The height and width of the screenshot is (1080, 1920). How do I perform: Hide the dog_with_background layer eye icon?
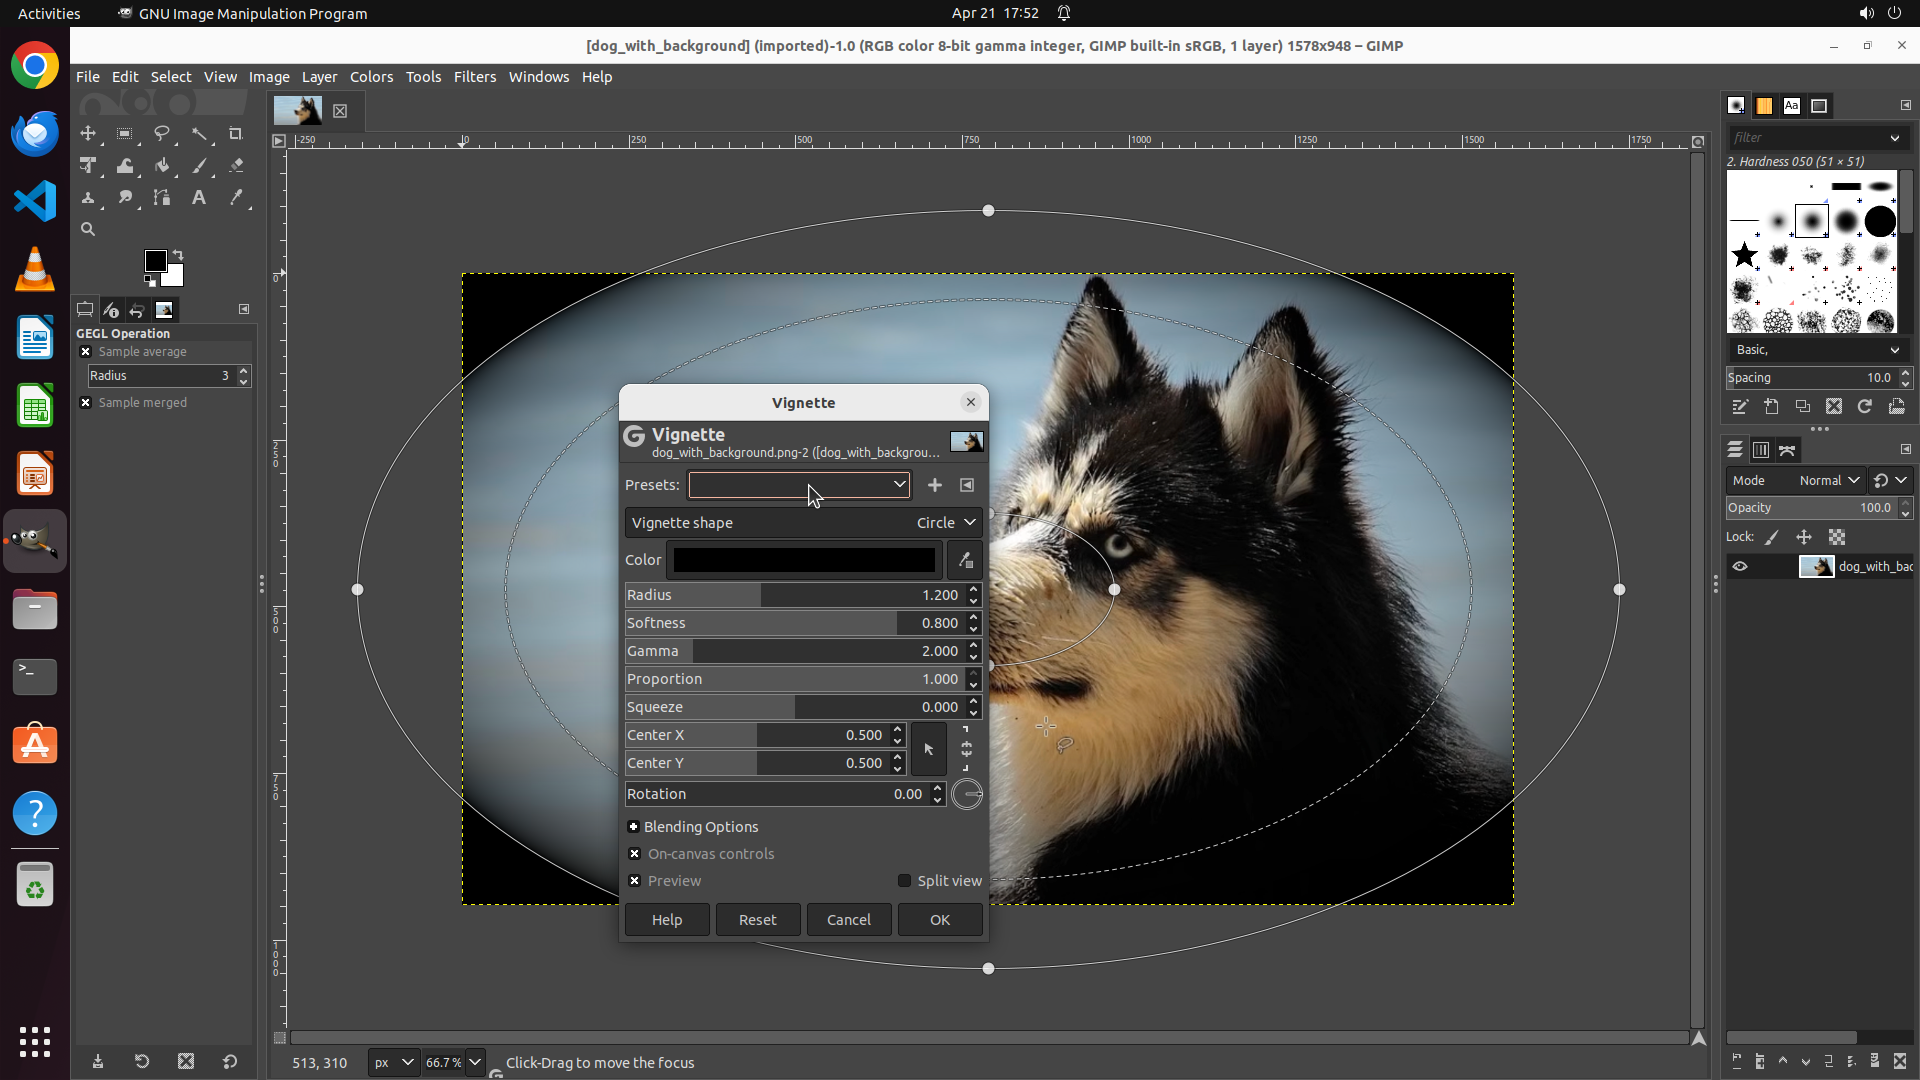click(x=1740, y=567)
